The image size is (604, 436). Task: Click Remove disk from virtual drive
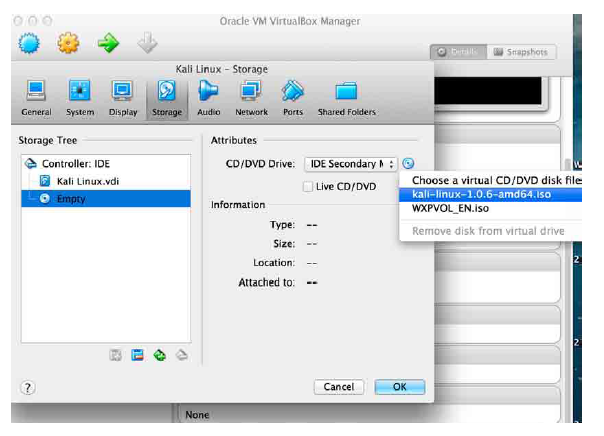point(491,231)
